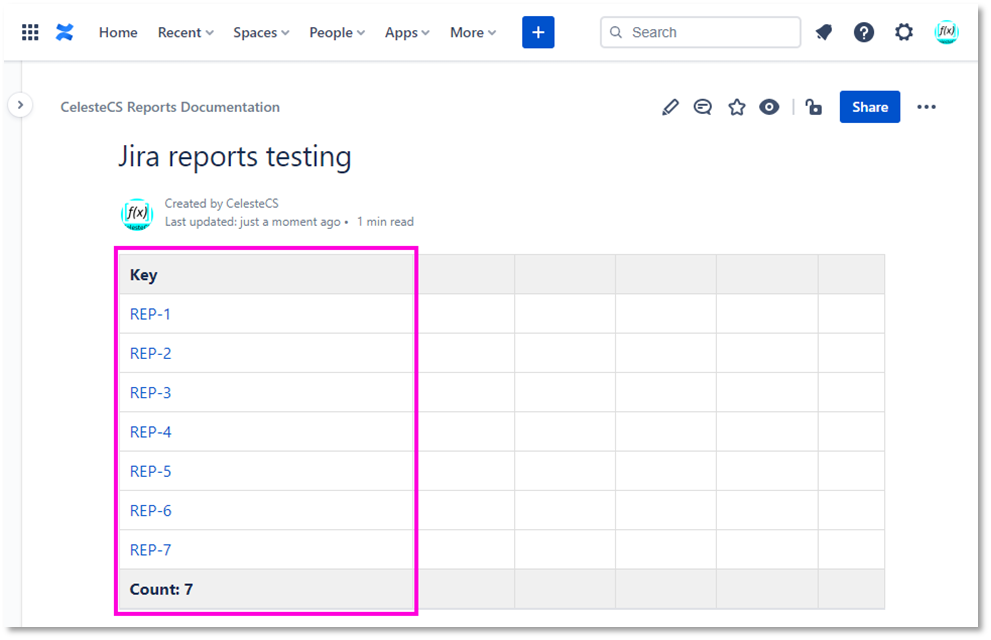This screenshot has height=640, width=991.
Task: Expand the Spaces dropdown menu
Action: [261, 32]
